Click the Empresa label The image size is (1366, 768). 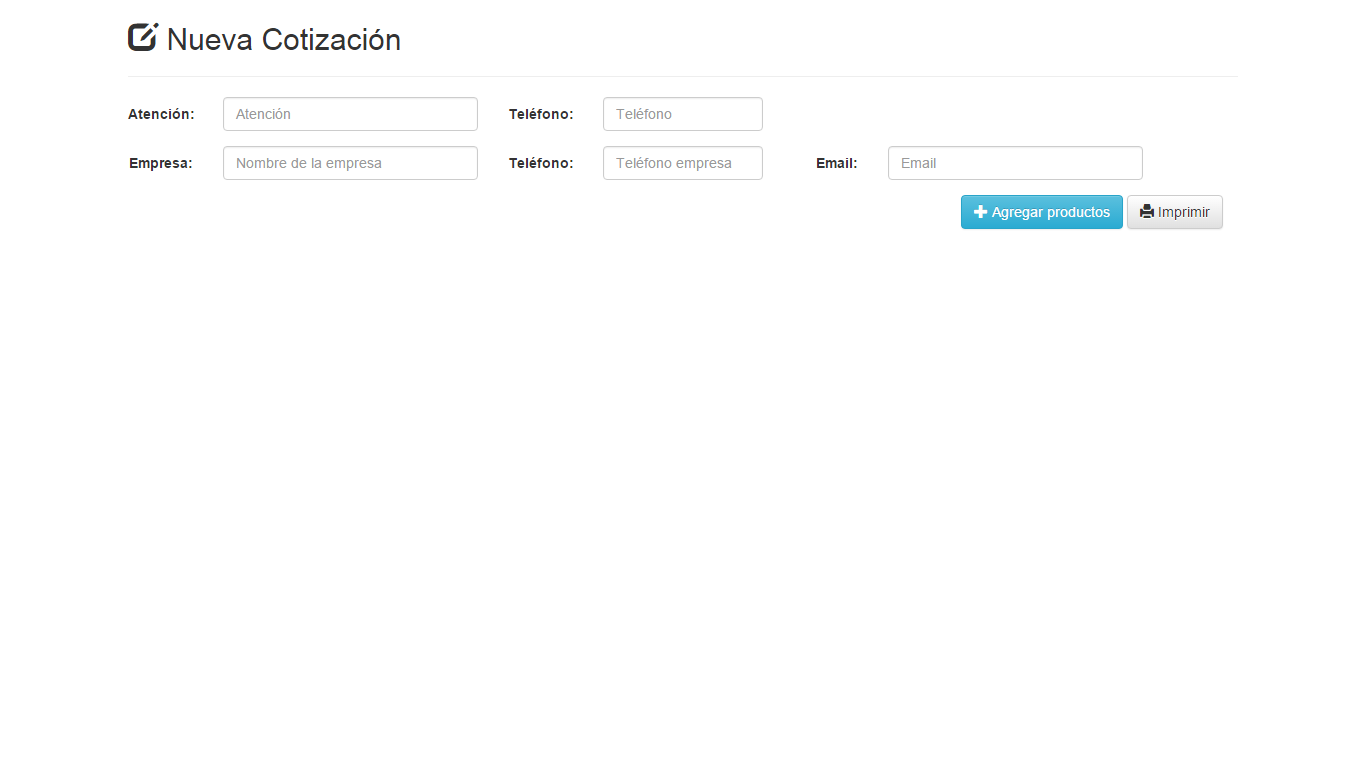tap(160, 163)
